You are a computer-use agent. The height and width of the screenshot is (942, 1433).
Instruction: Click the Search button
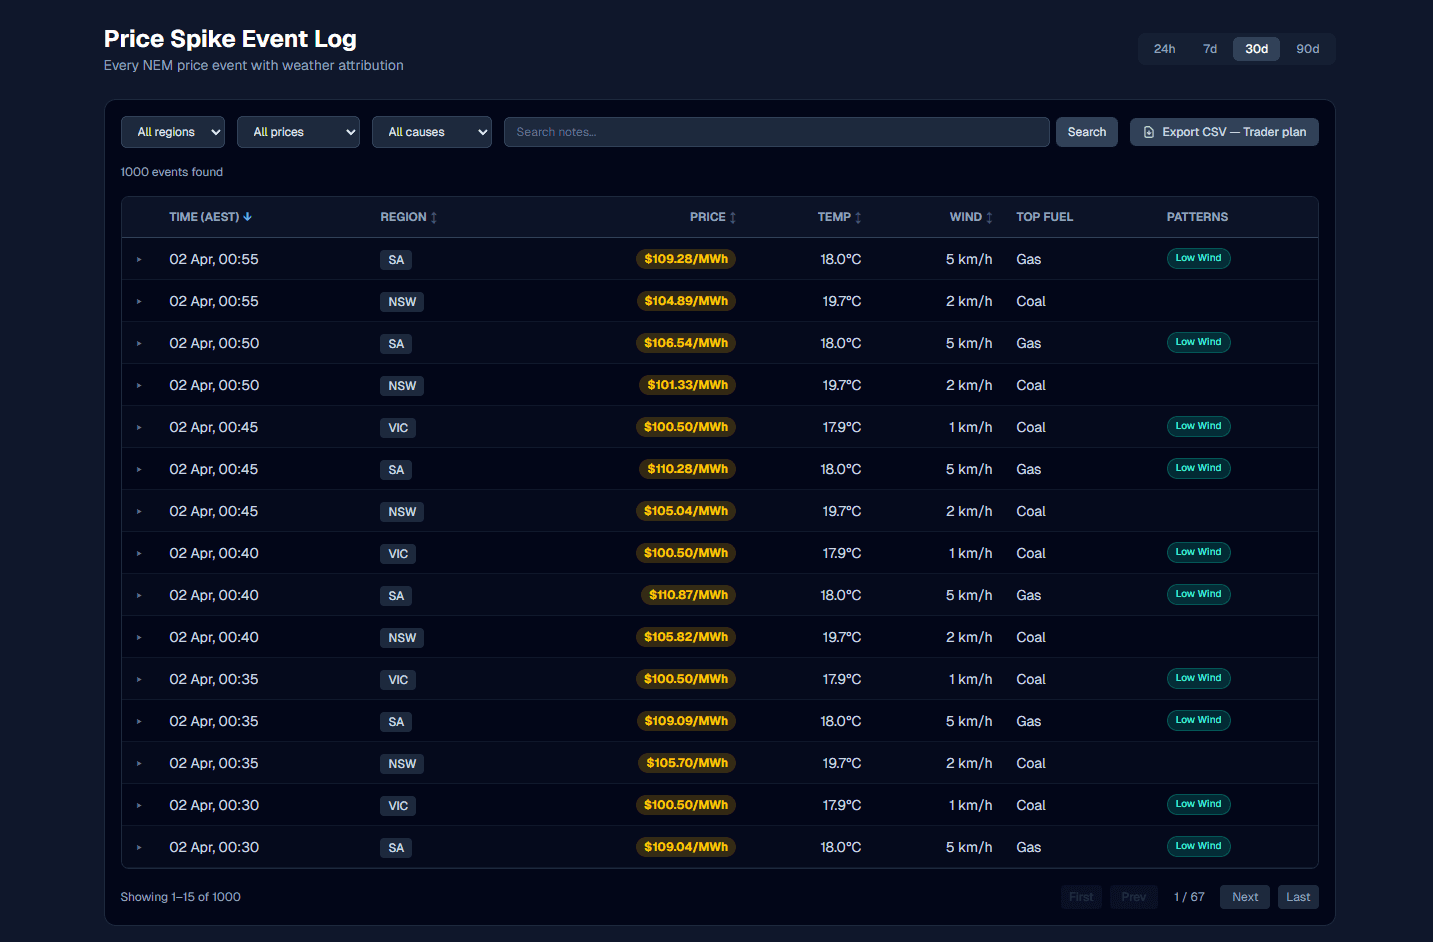point(1087,132)
